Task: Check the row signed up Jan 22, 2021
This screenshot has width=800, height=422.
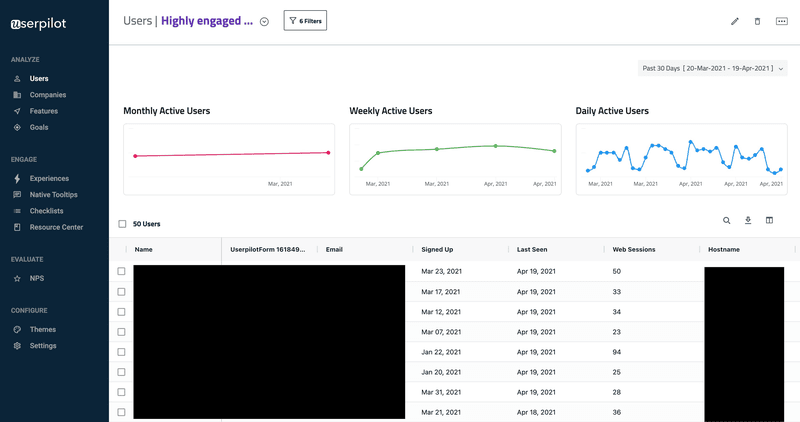Action: pyautogui.click(x=122, y=352)
